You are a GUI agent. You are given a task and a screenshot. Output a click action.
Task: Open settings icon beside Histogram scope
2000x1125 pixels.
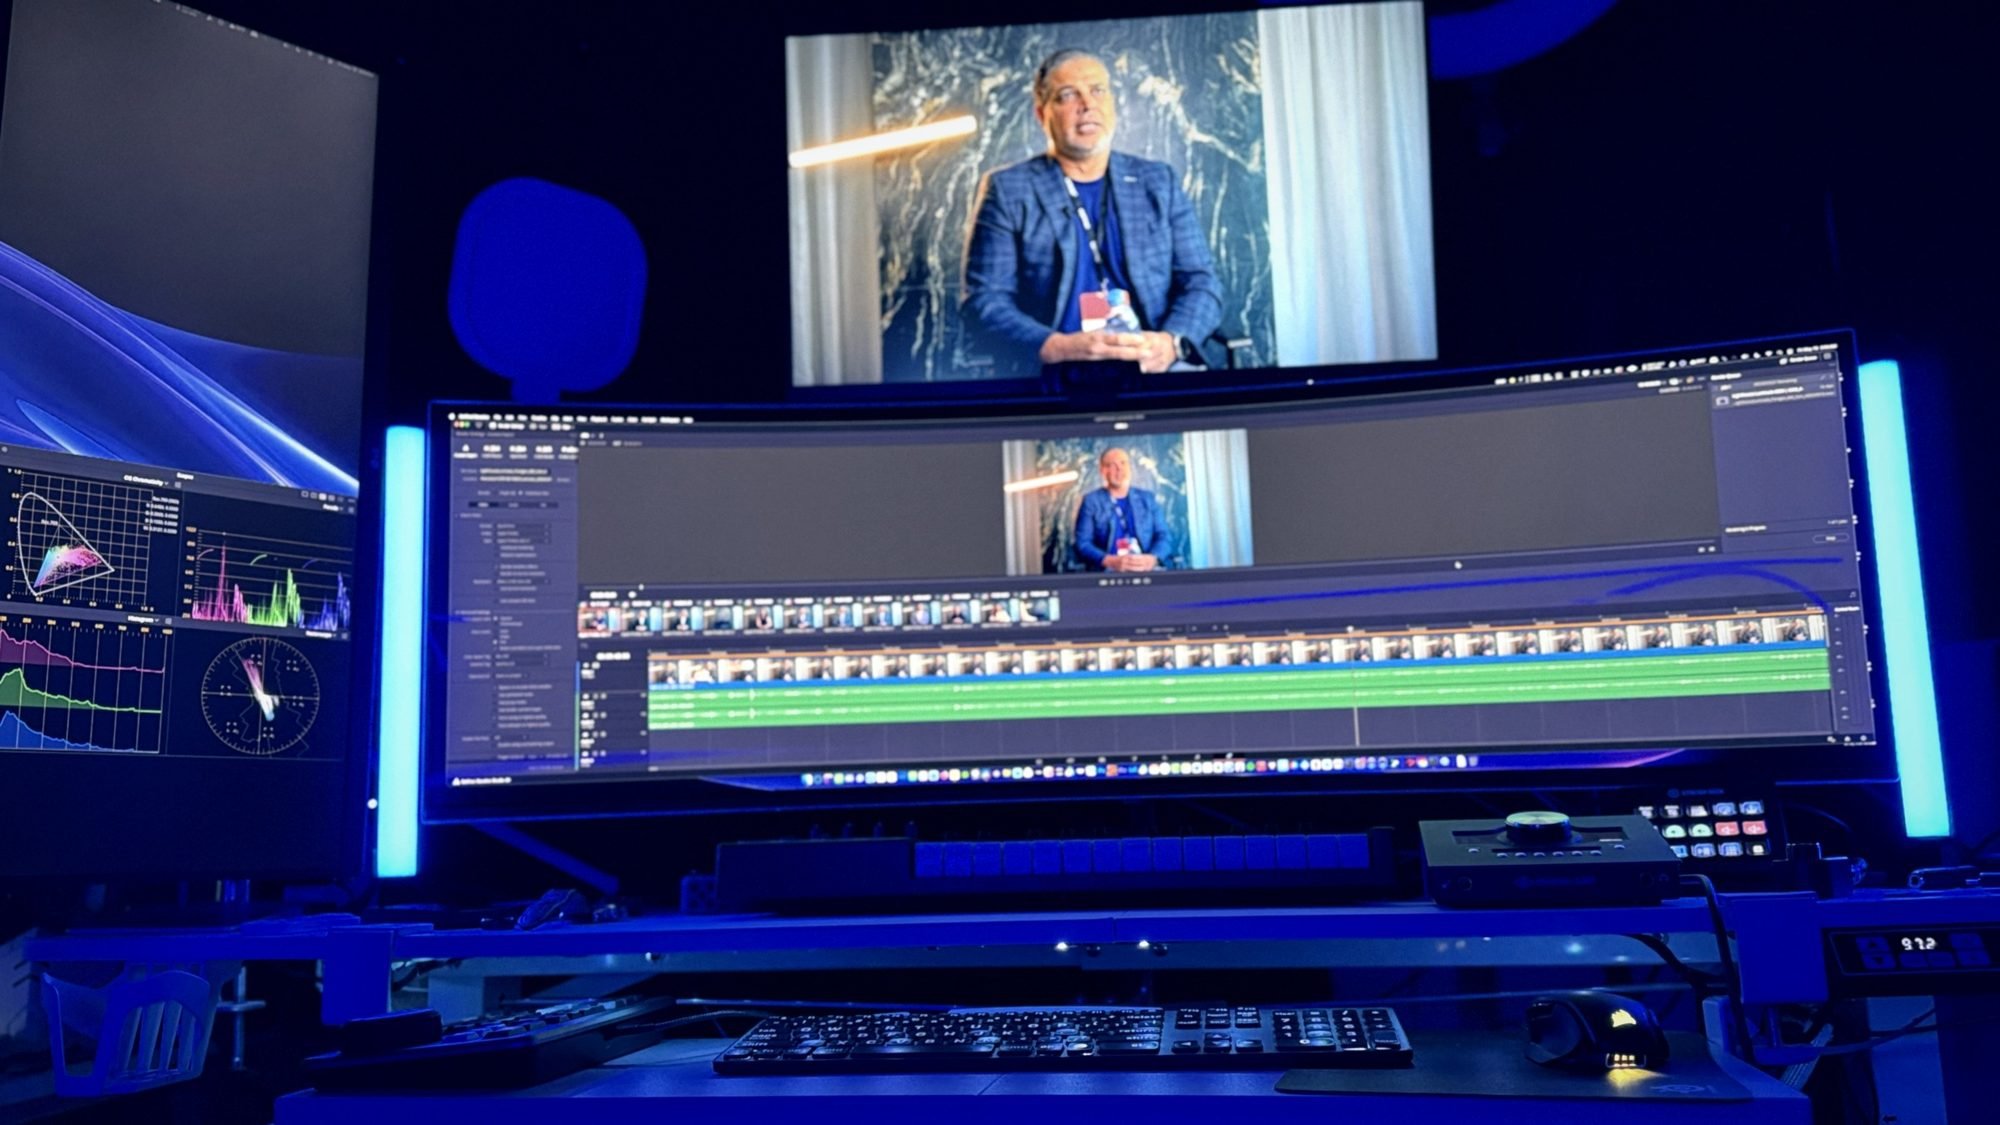[x=170, y=622]
